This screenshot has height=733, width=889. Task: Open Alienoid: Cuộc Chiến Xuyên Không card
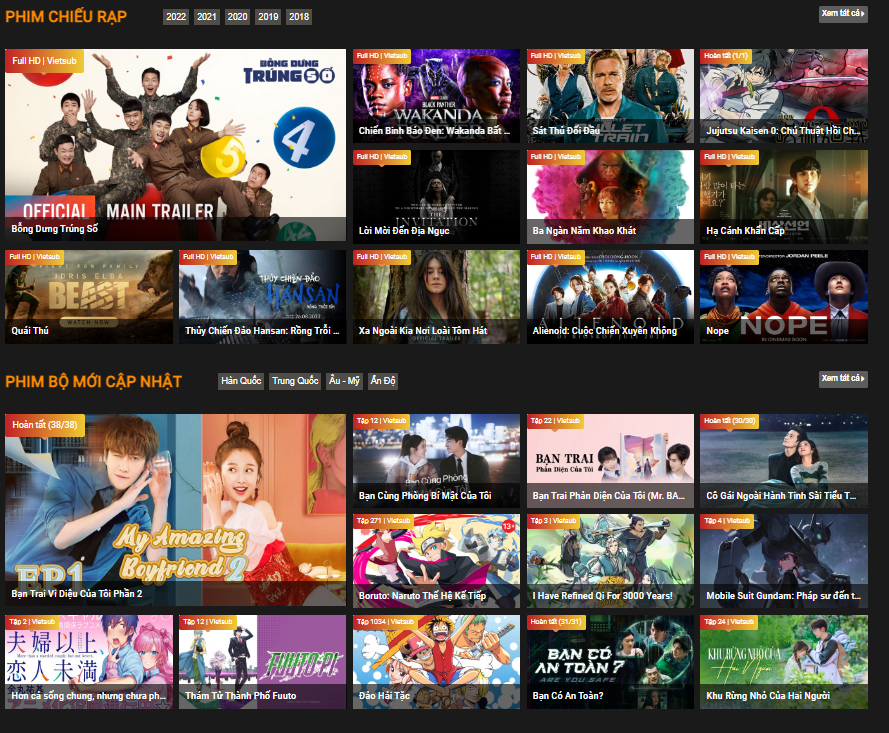[x=610, y=296]
